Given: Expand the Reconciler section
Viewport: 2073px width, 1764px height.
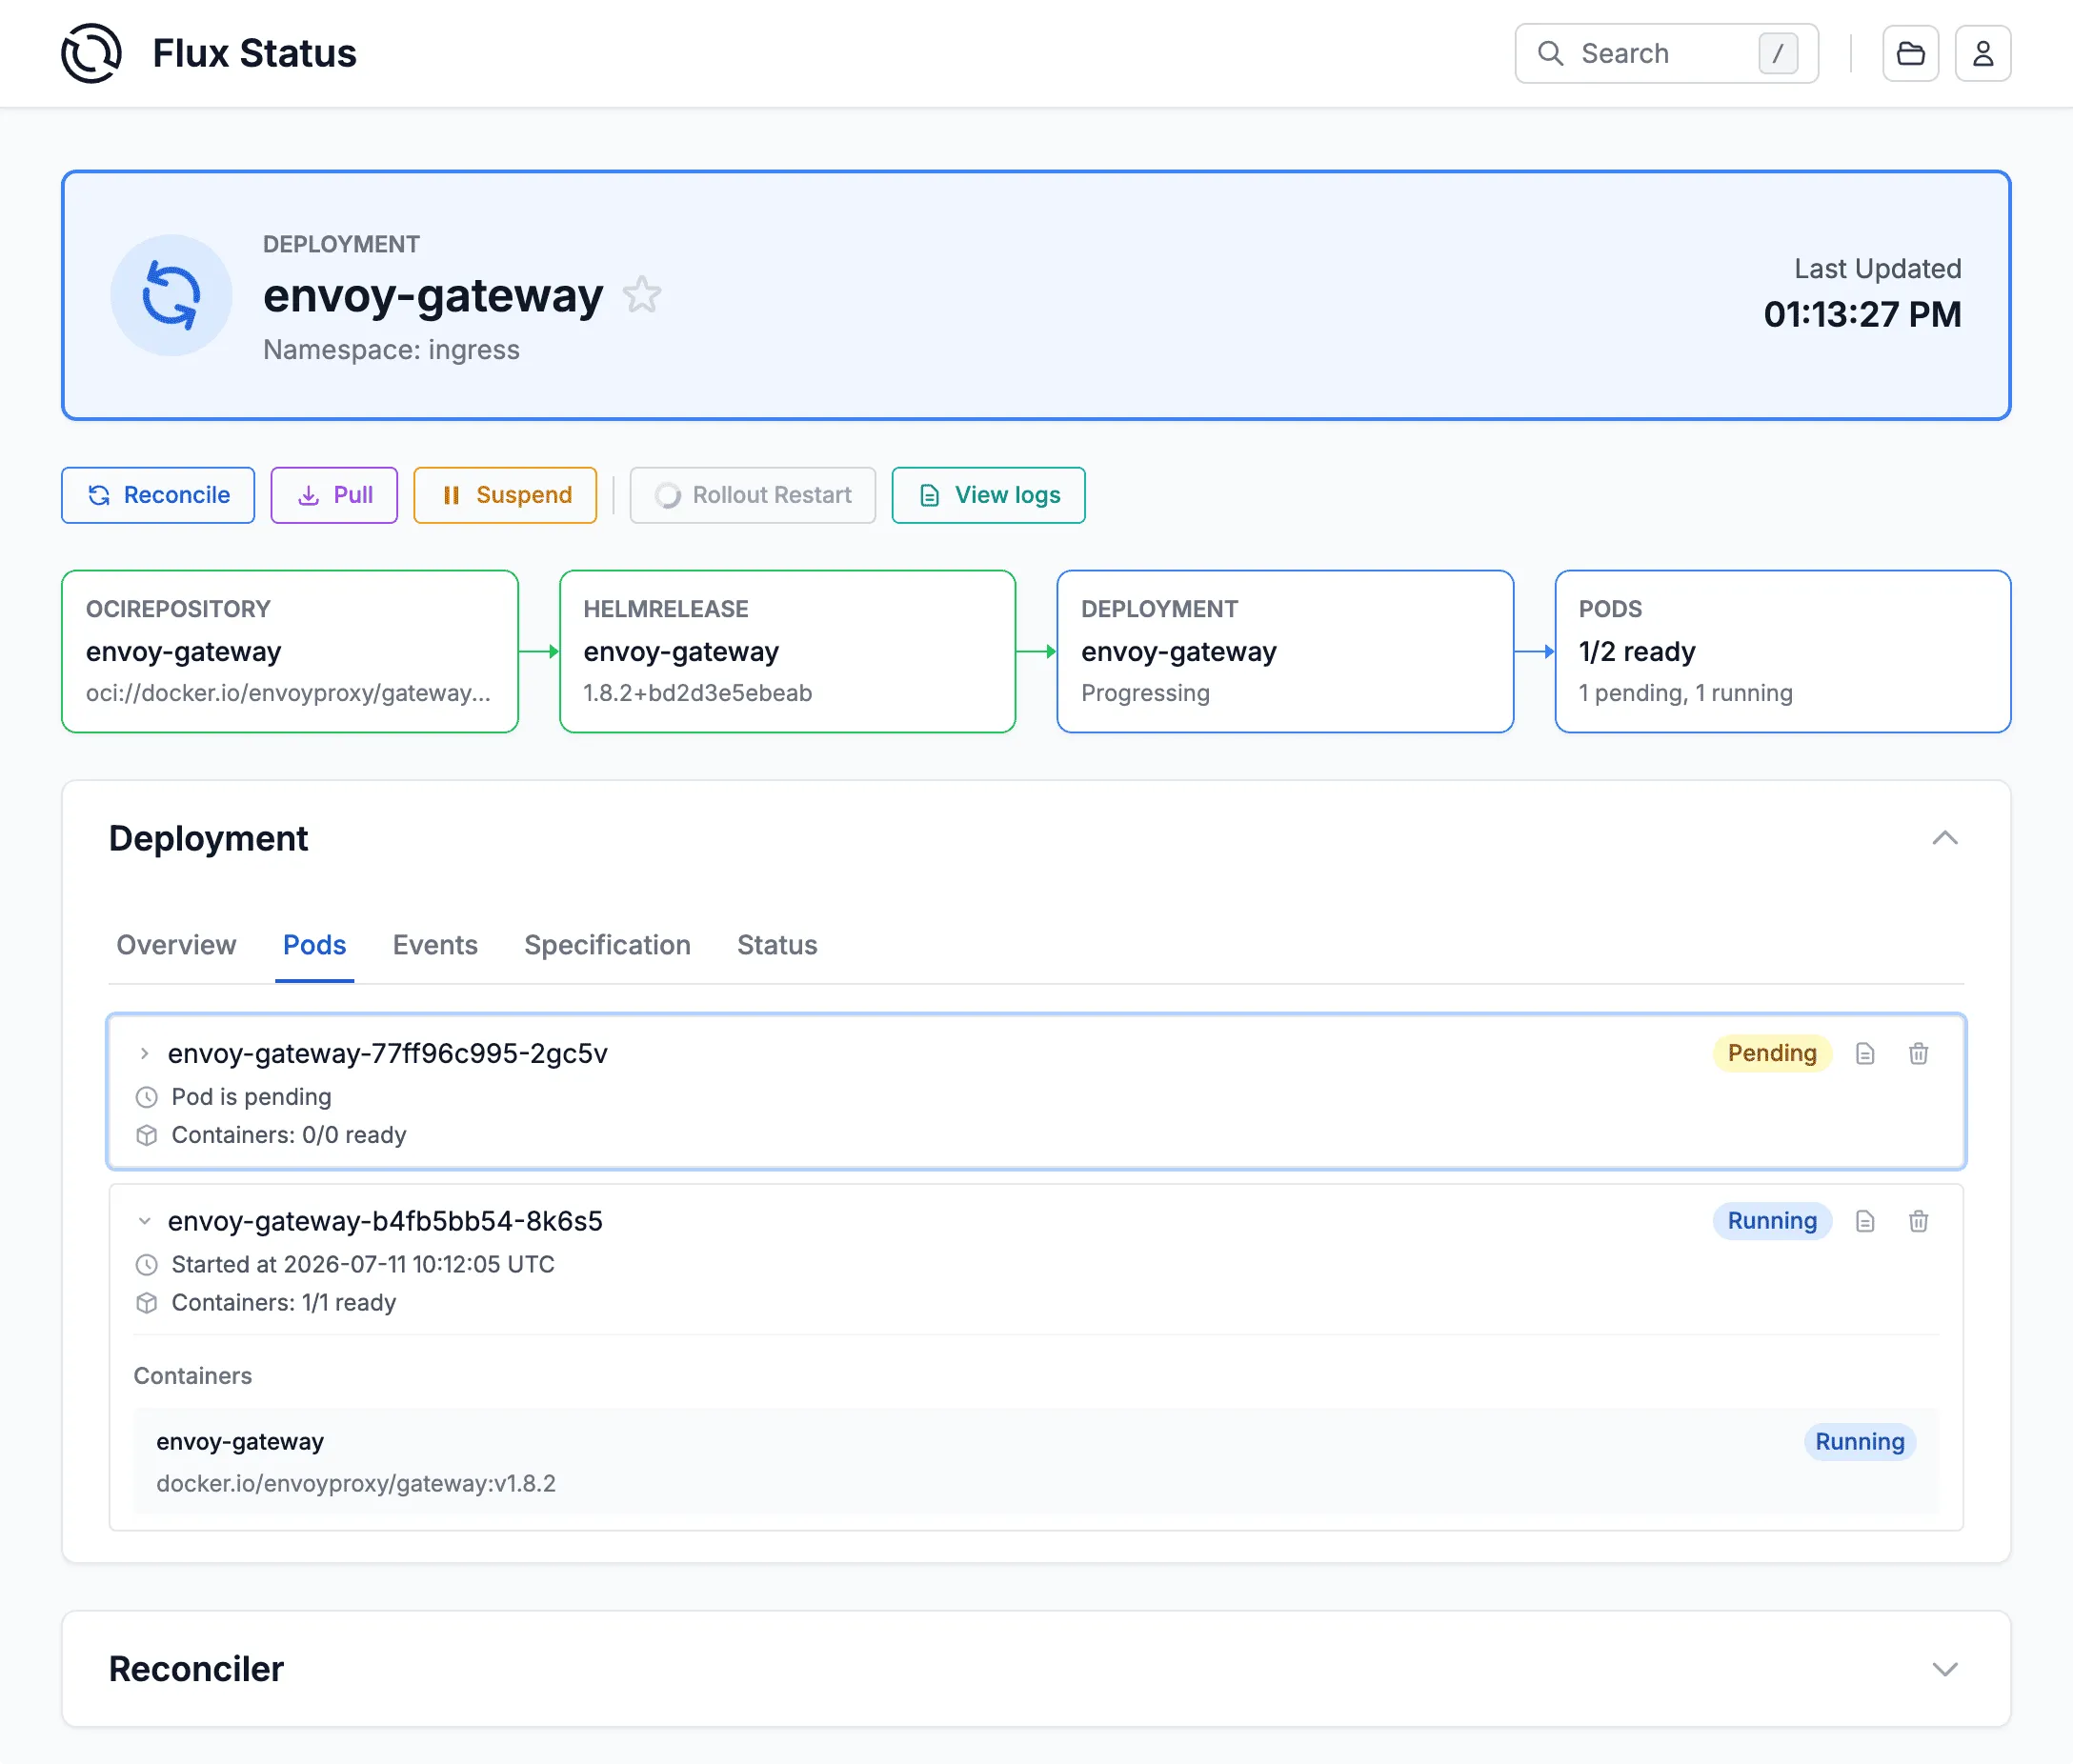Looking at the screenshot, I should click(x=1944, y=1669).
